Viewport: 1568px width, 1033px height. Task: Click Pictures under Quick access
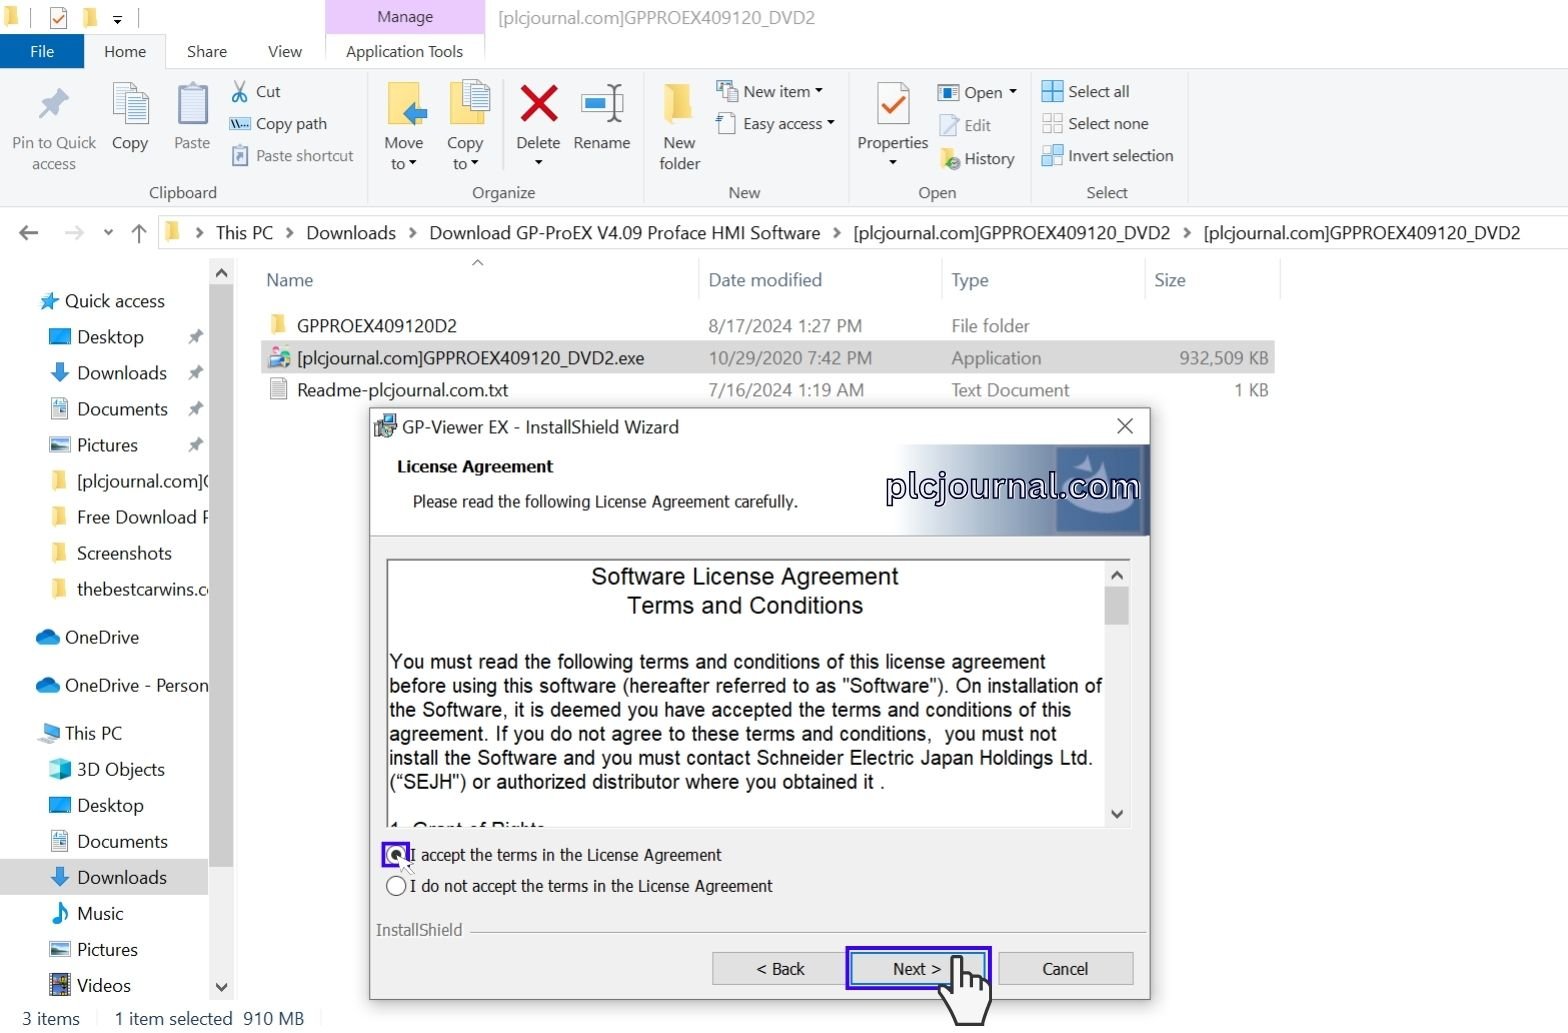[107, 445]
